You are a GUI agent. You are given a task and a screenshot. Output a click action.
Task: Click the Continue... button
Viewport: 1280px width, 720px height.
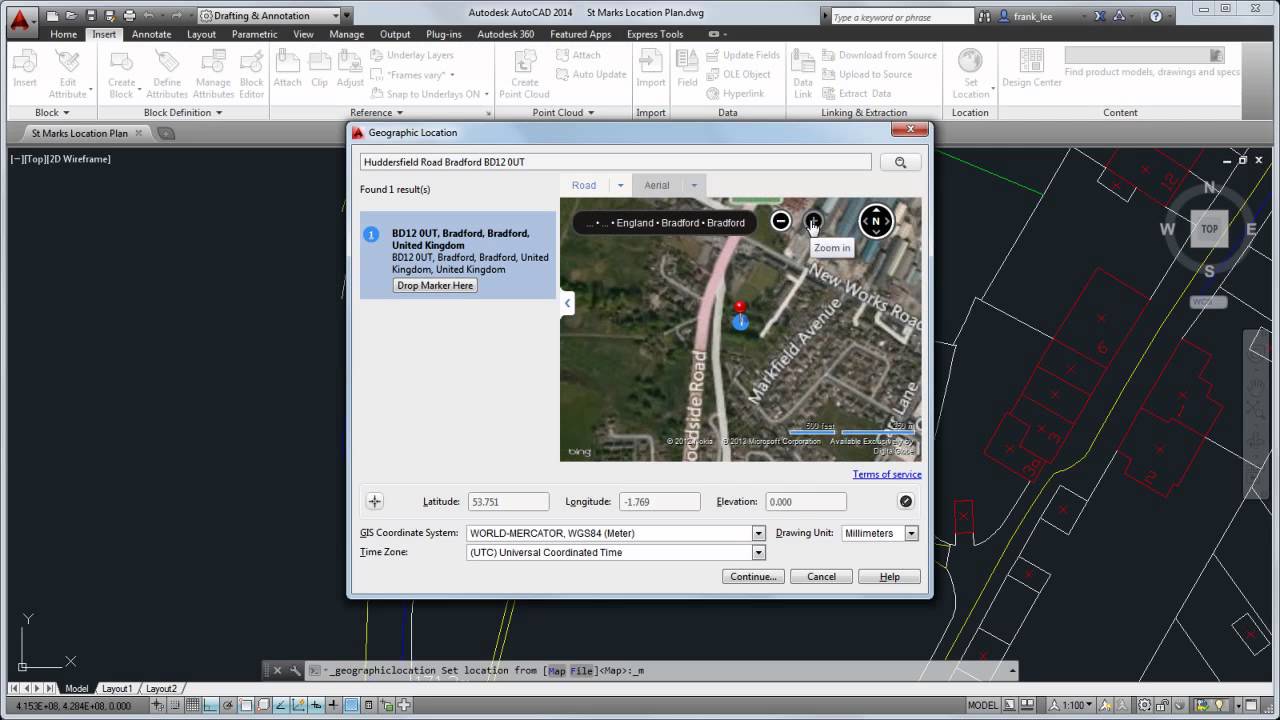coord(753,577)
